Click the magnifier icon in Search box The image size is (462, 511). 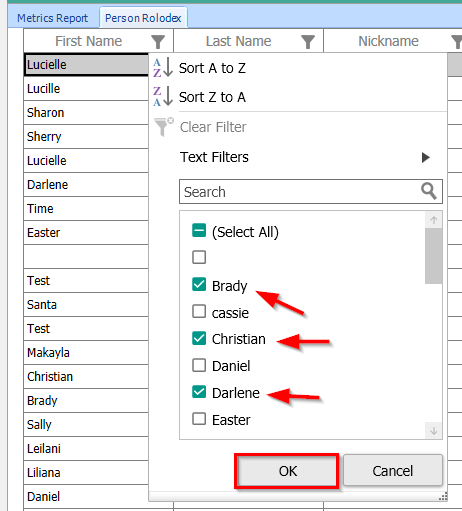429,191
